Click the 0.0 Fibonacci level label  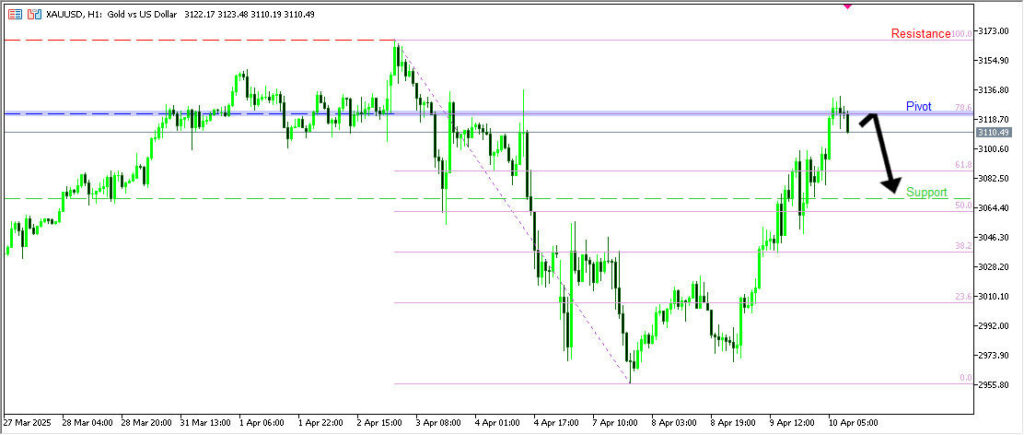pos(965,378)
